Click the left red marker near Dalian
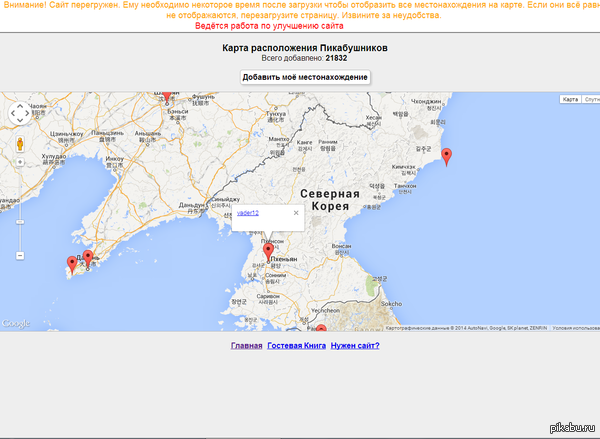600x439 pixels. tap(72, 265)
